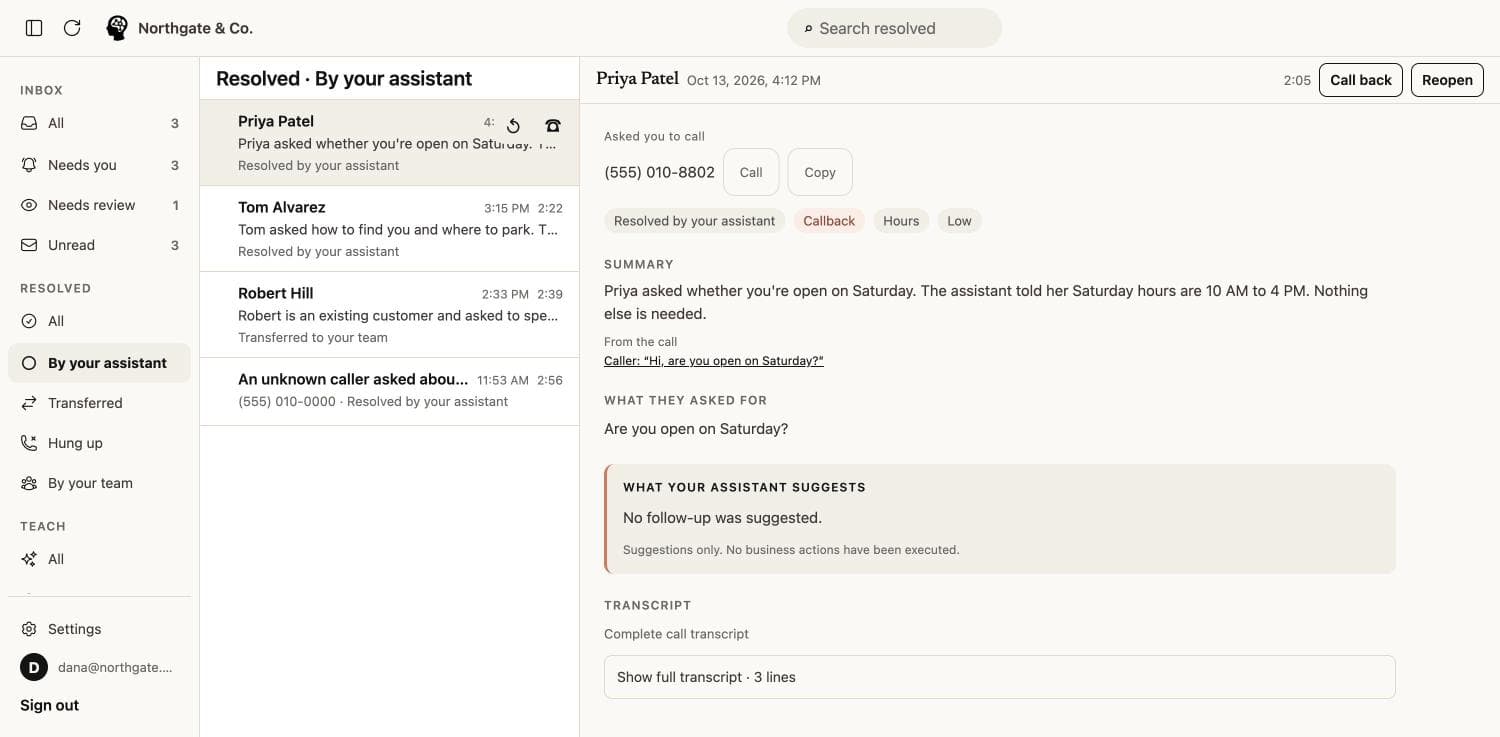Open Unread inbox filter
This screenshot has width=1500, height=737.
pyautogui.click(x=99, y=245)
